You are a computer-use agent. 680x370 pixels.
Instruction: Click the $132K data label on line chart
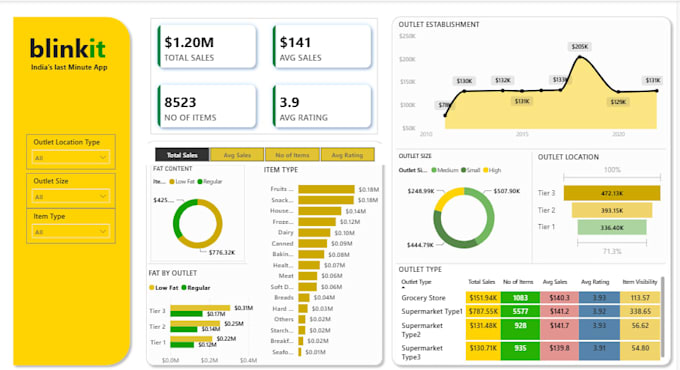[x=503, y=80]
